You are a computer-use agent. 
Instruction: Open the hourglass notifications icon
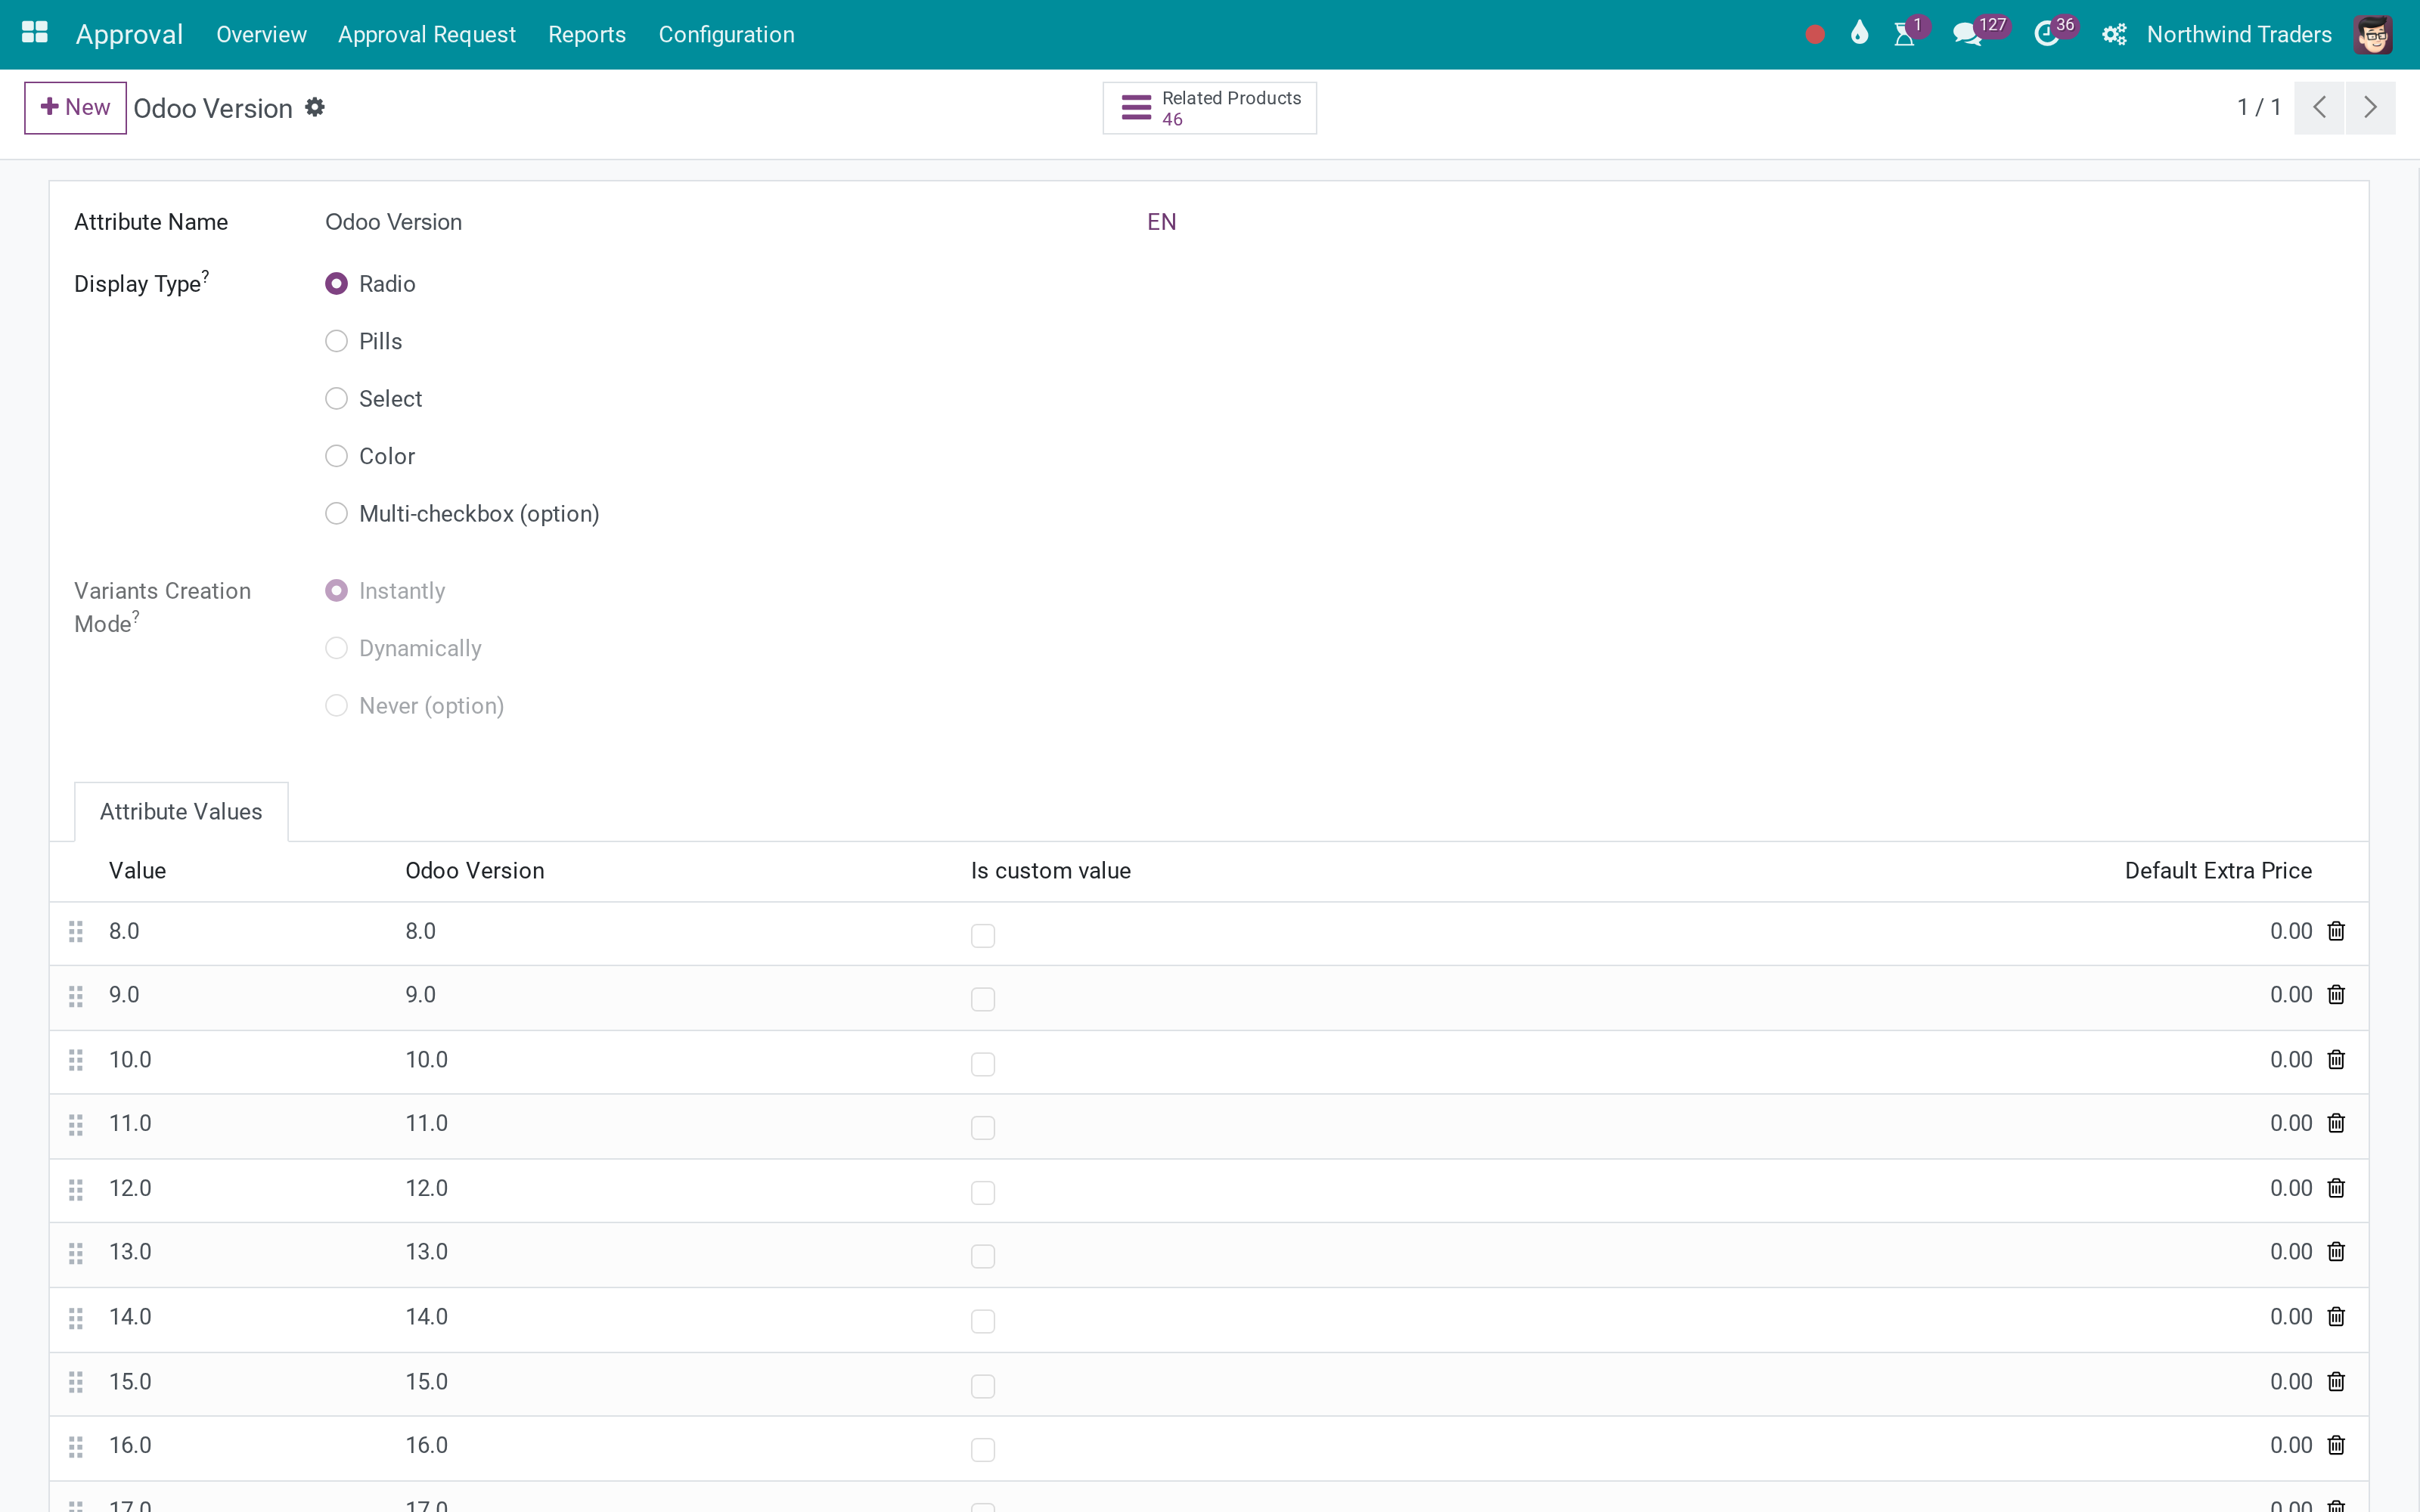[x=1904, y=34]
